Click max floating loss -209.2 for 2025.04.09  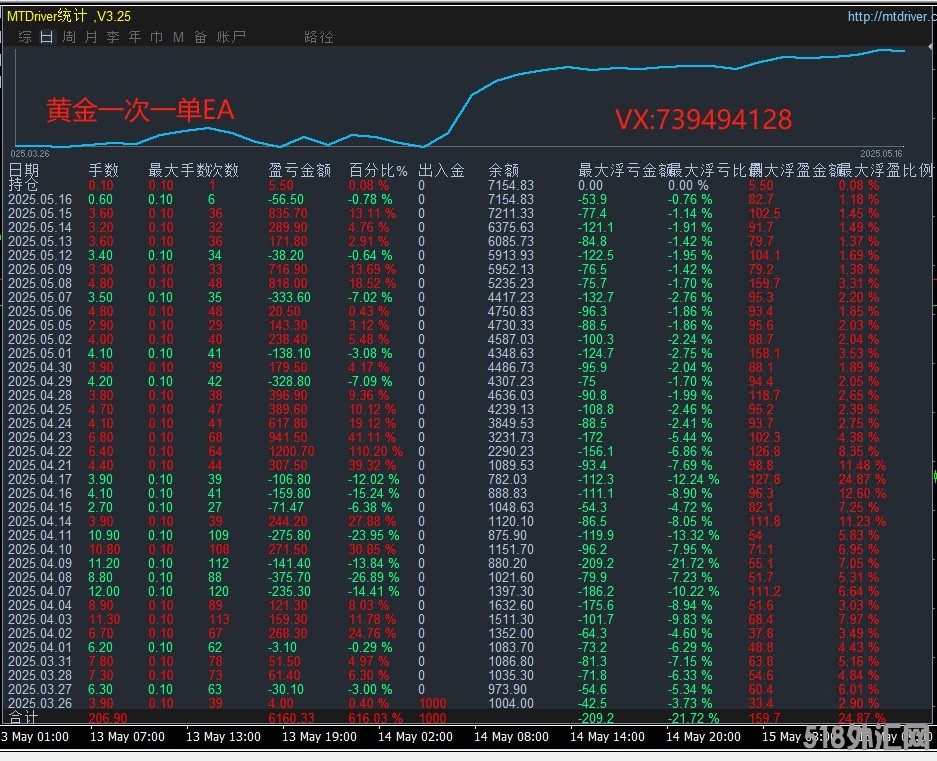[596, 563]
